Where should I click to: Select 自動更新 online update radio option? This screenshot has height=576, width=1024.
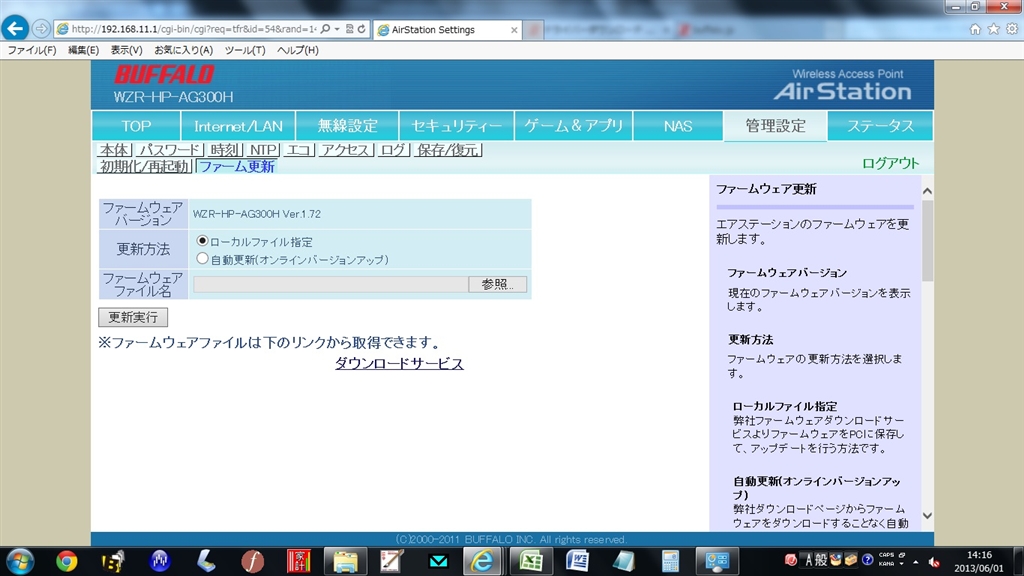point(203,258)
